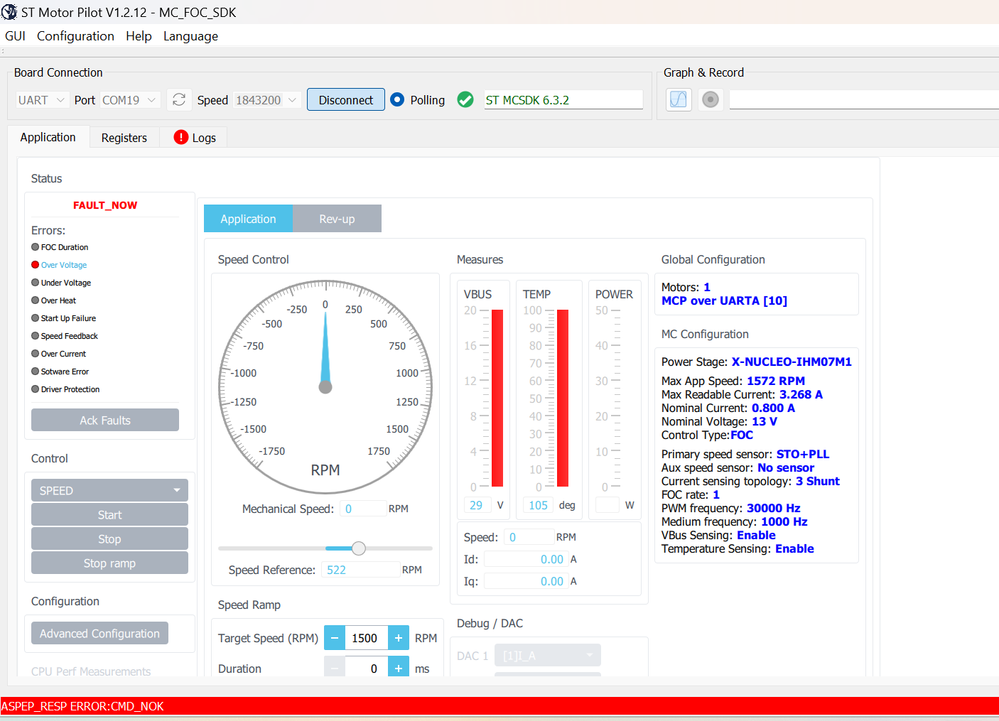The image size is (999, 721).
Task: Decrease Duration with minus button
Action: pos(334,668)
